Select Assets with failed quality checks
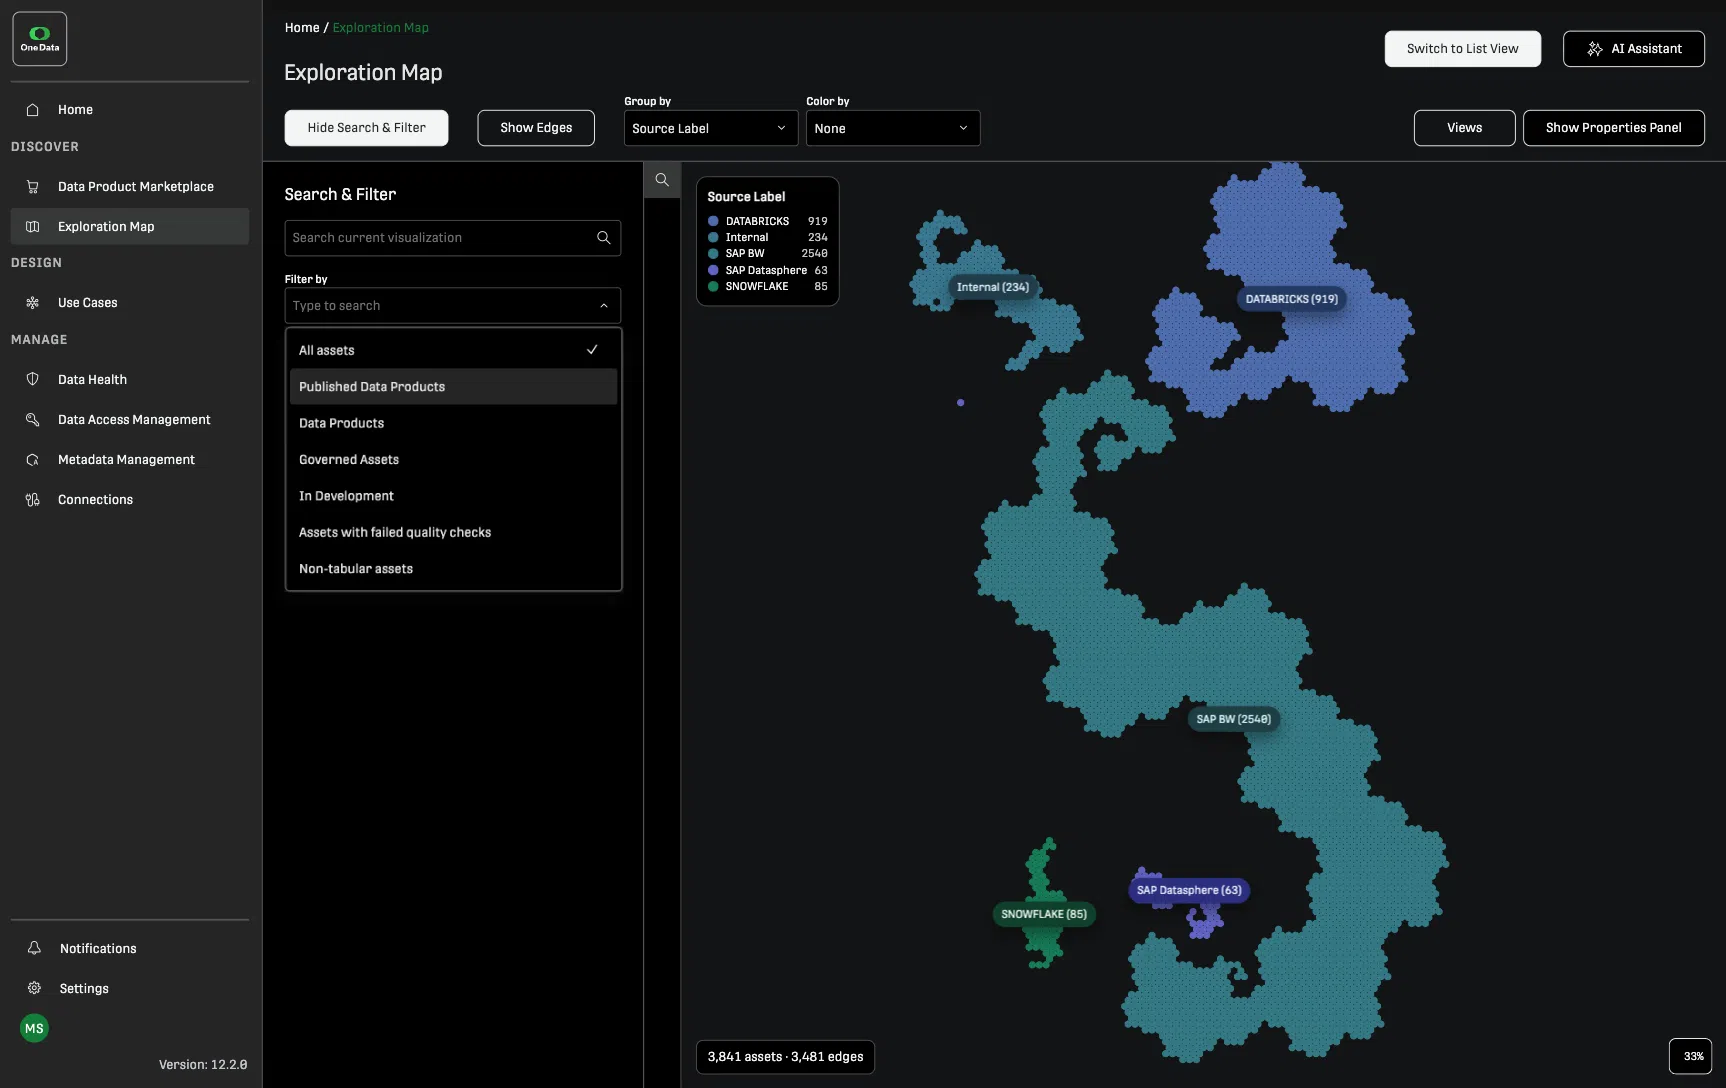Viewport: 1726px width, 1088px height. point(453,533)
